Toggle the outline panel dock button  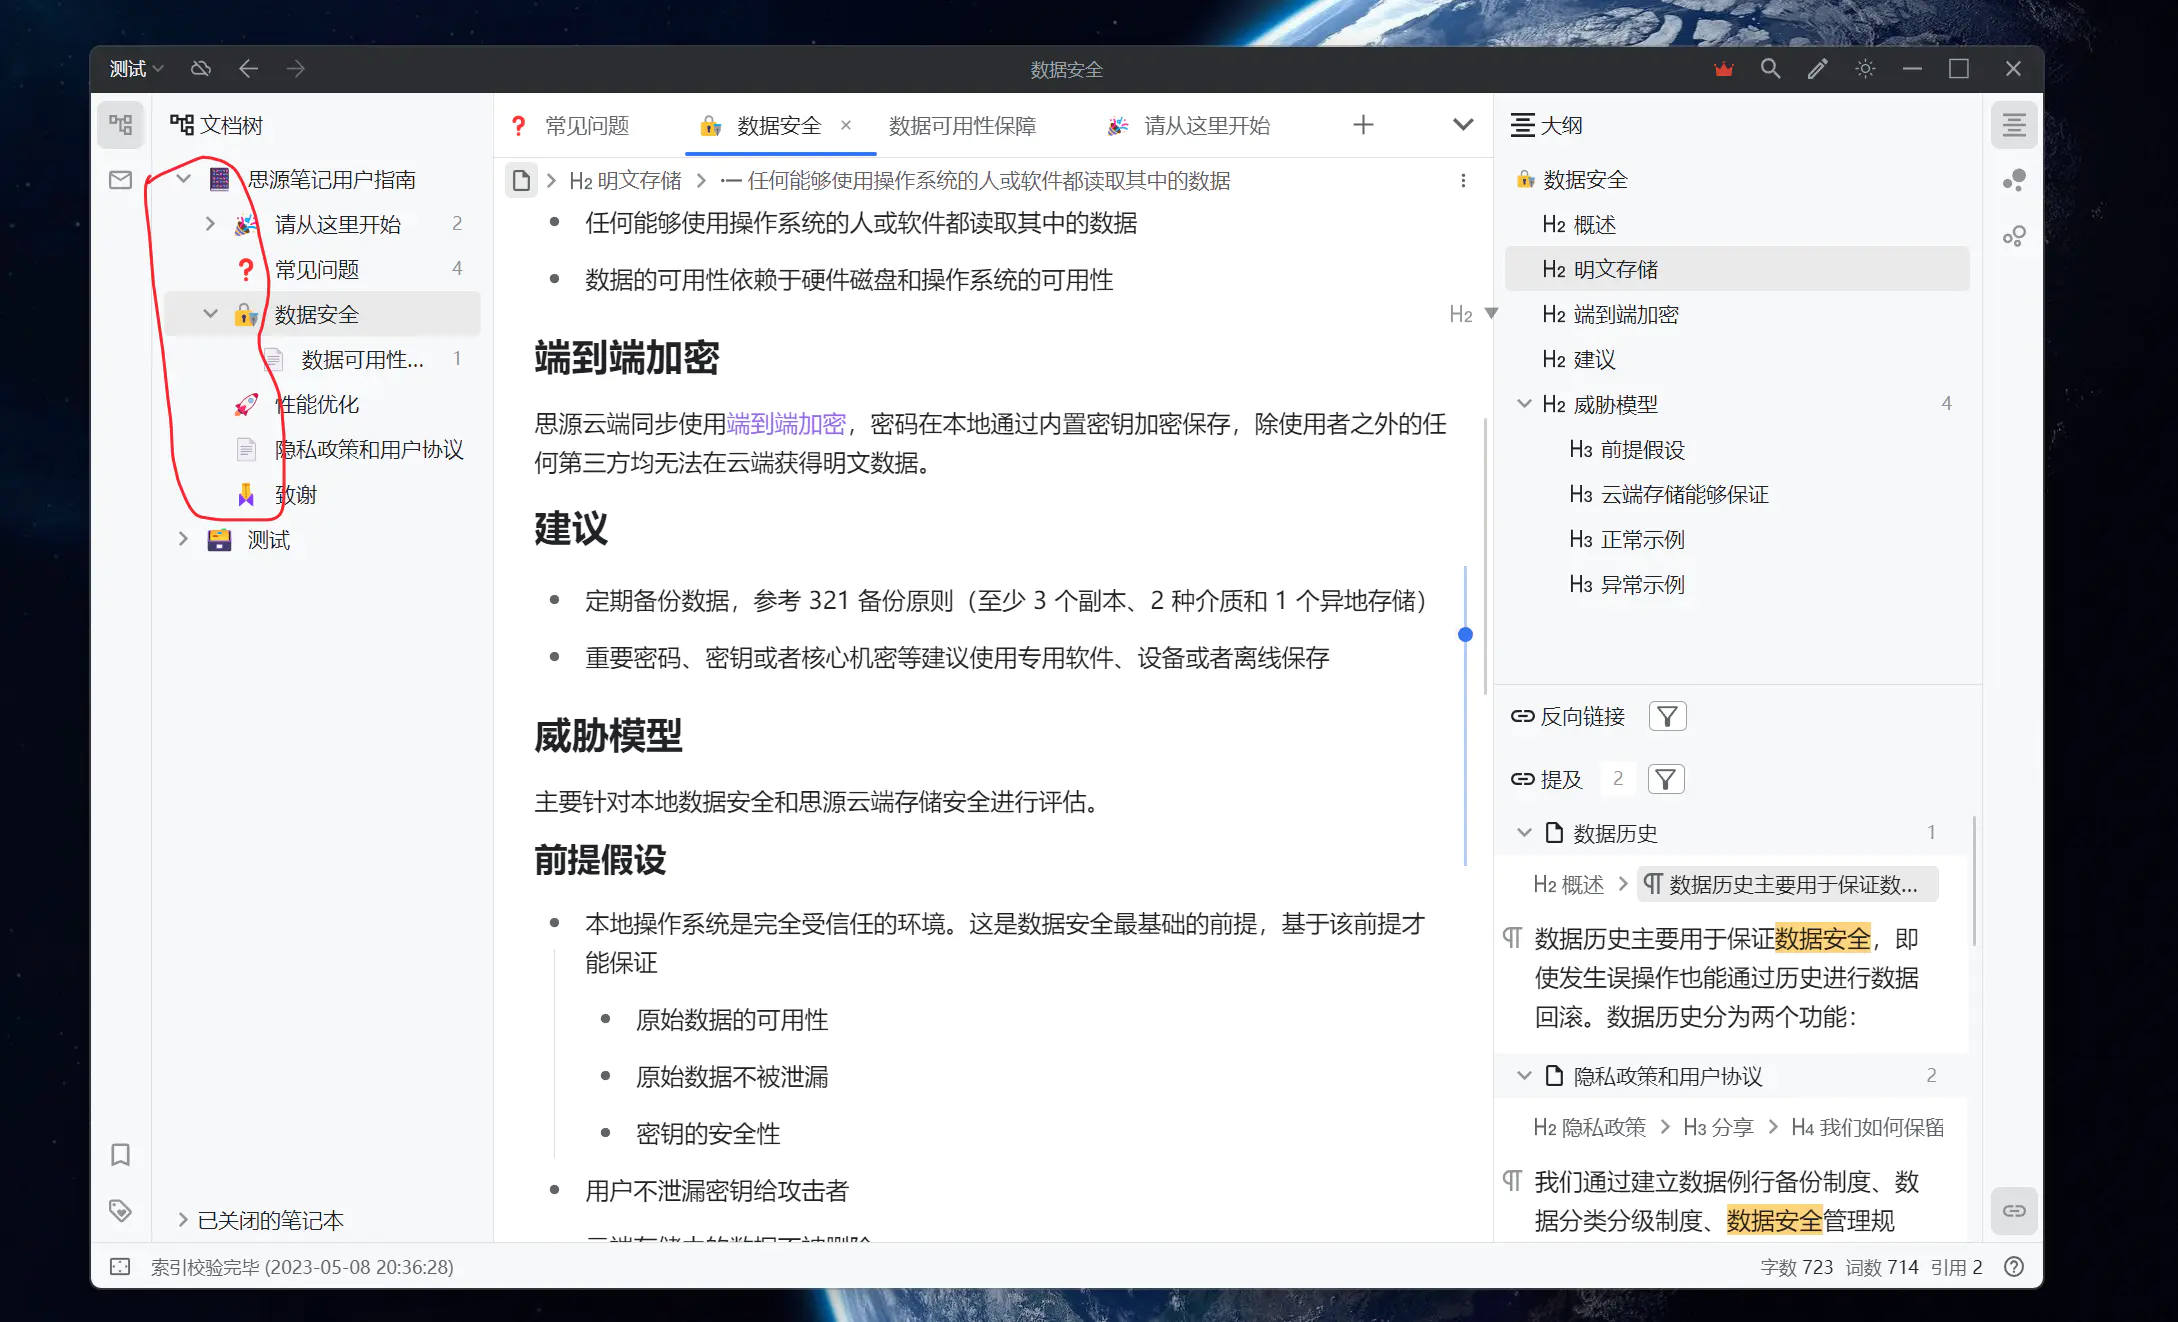[2014, 125]
